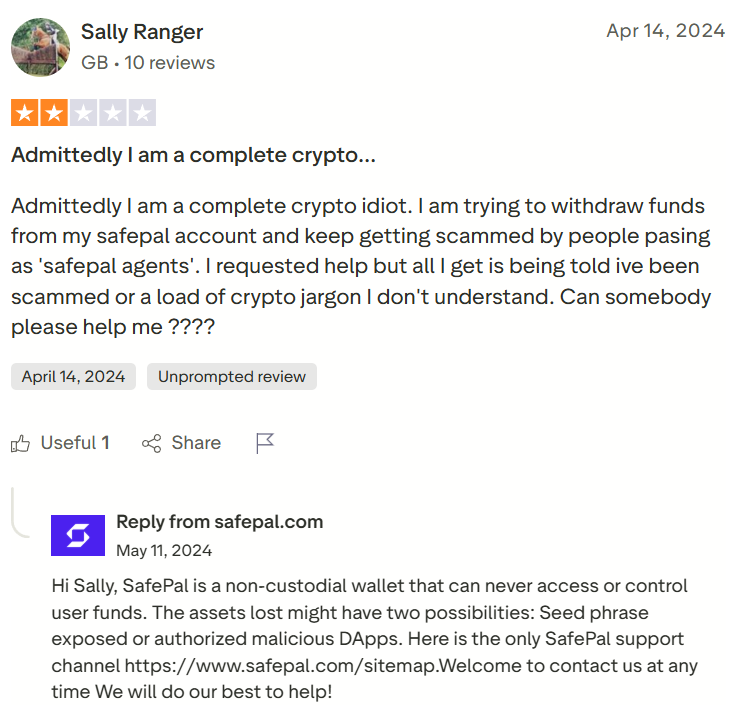Viewport: 751px width, 705px height.
Task: Click Sally Ranger's profile avatar
Action: pos(40,47)
